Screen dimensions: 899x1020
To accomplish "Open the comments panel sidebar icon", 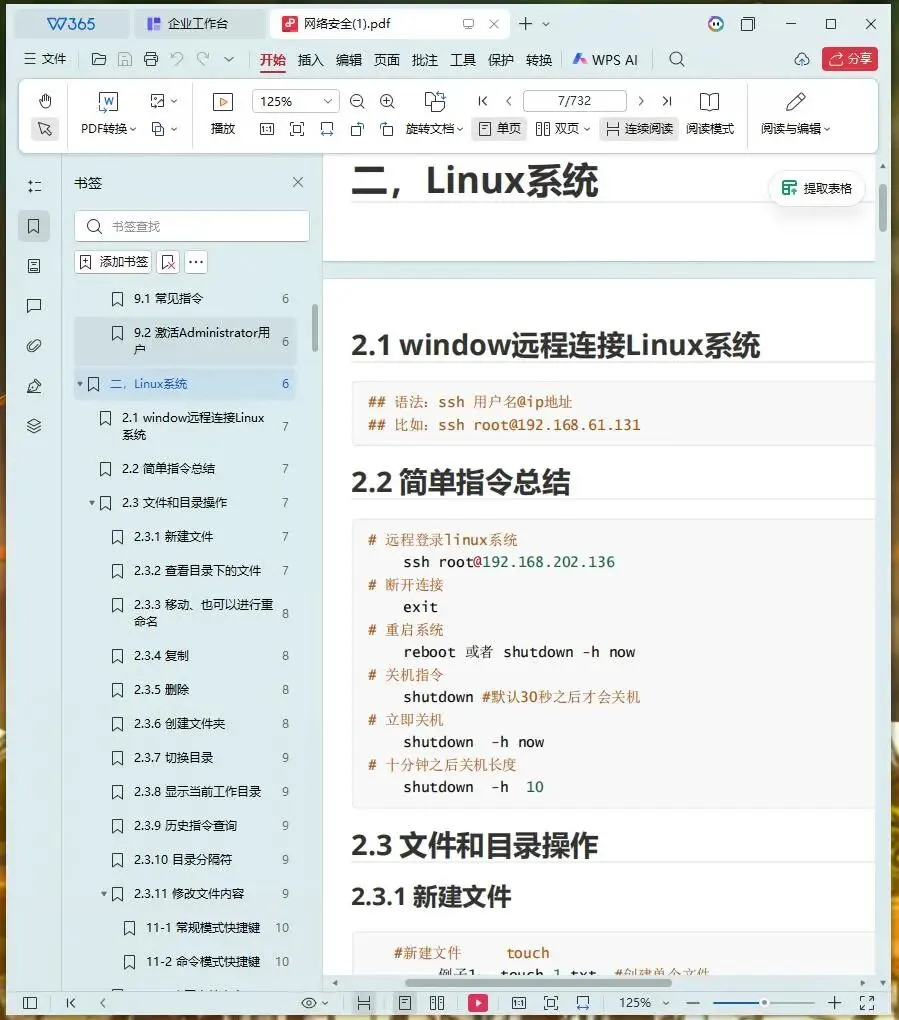I will pyautogui.click(x=34, y=306).
